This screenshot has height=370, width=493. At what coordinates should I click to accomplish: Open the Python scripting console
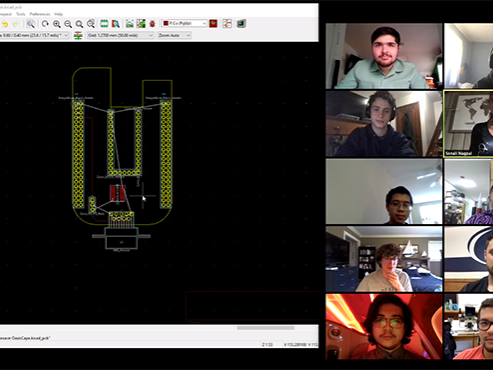click(x=241, y=23)
